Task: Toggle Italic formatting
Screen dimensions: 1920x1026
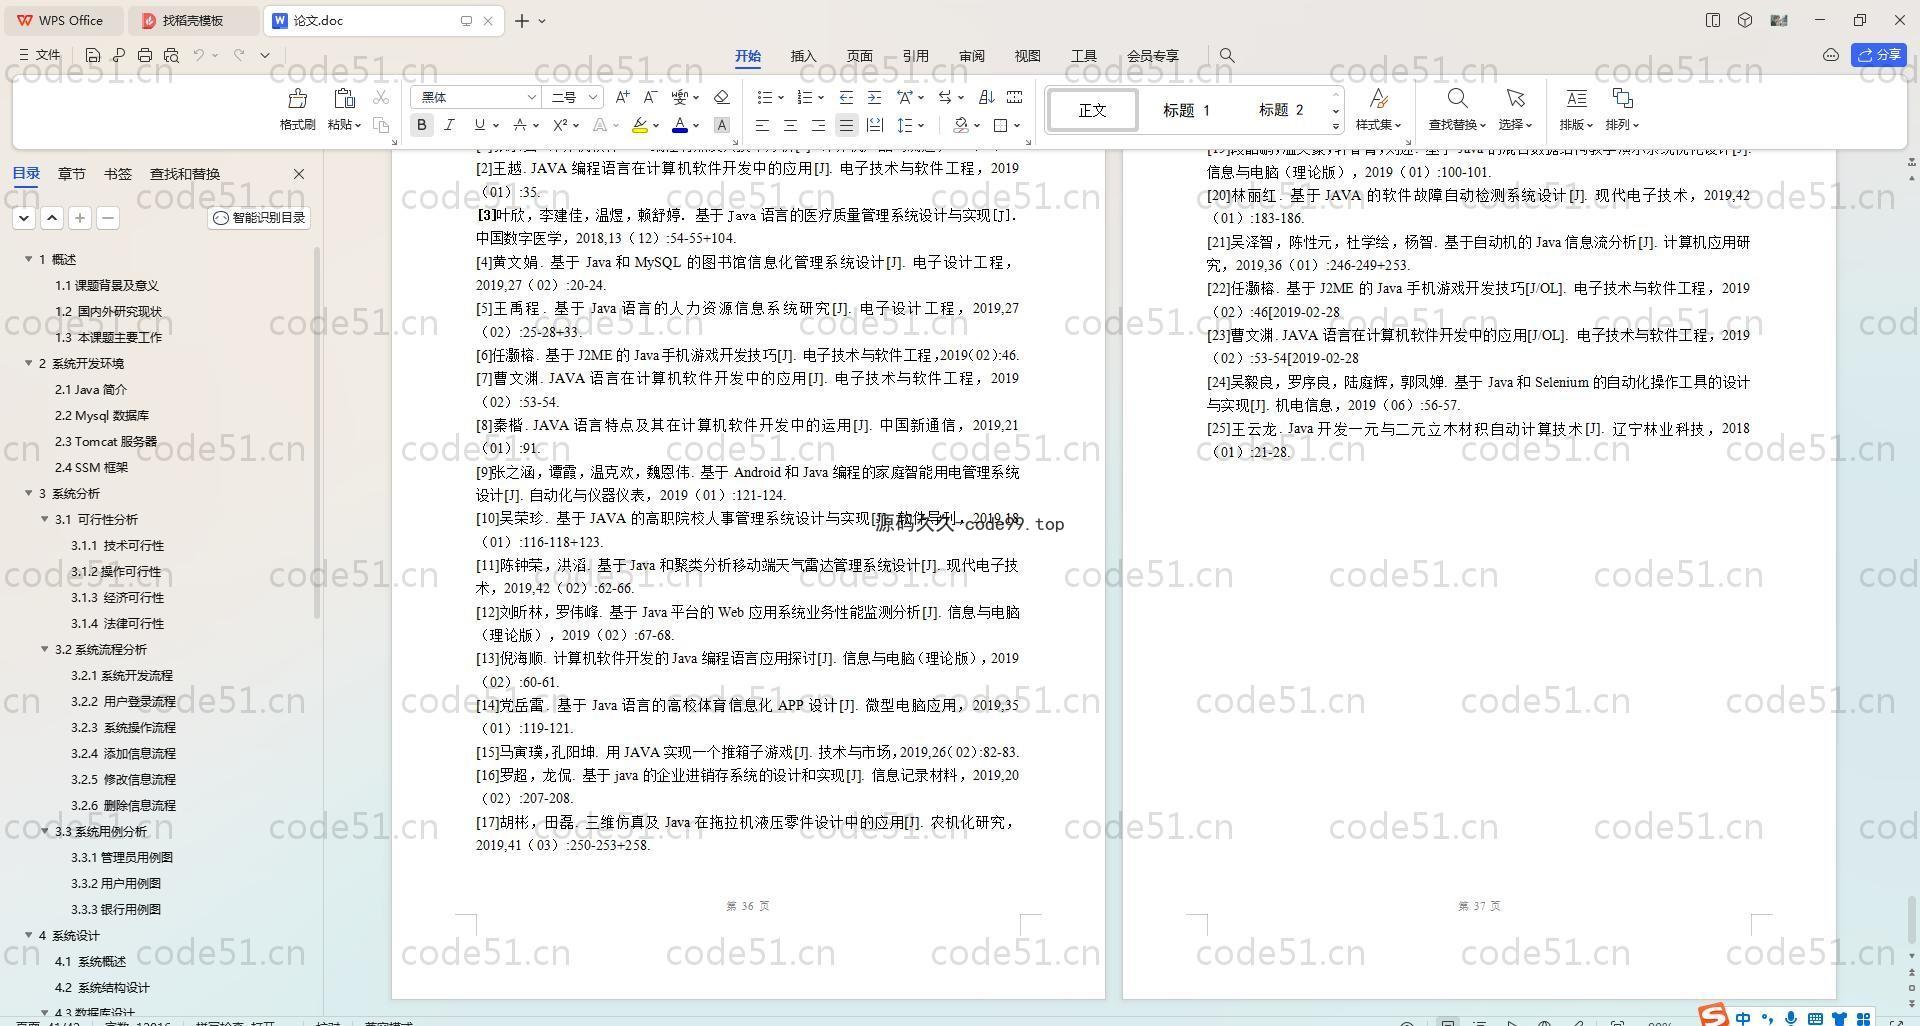Action: 449,125
